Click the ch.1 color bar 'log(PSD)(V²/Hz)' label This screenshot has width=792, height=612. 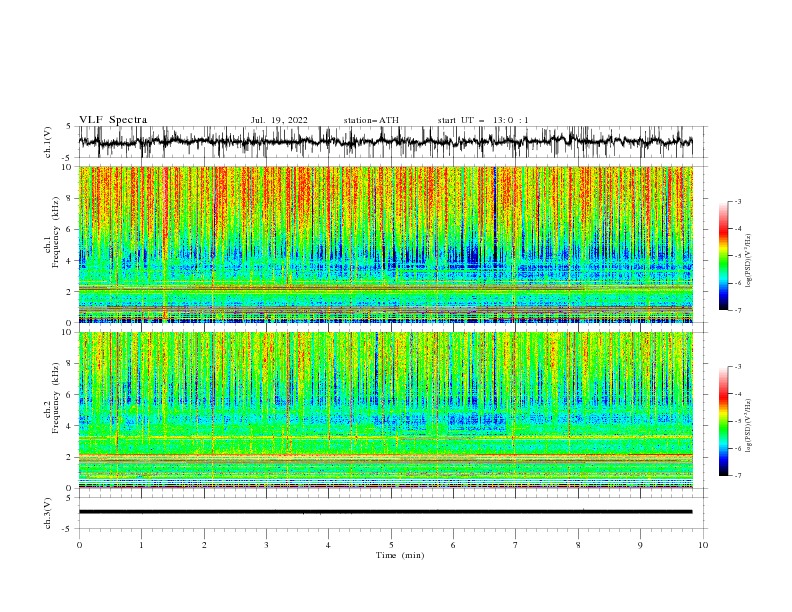tap(749, 261)
